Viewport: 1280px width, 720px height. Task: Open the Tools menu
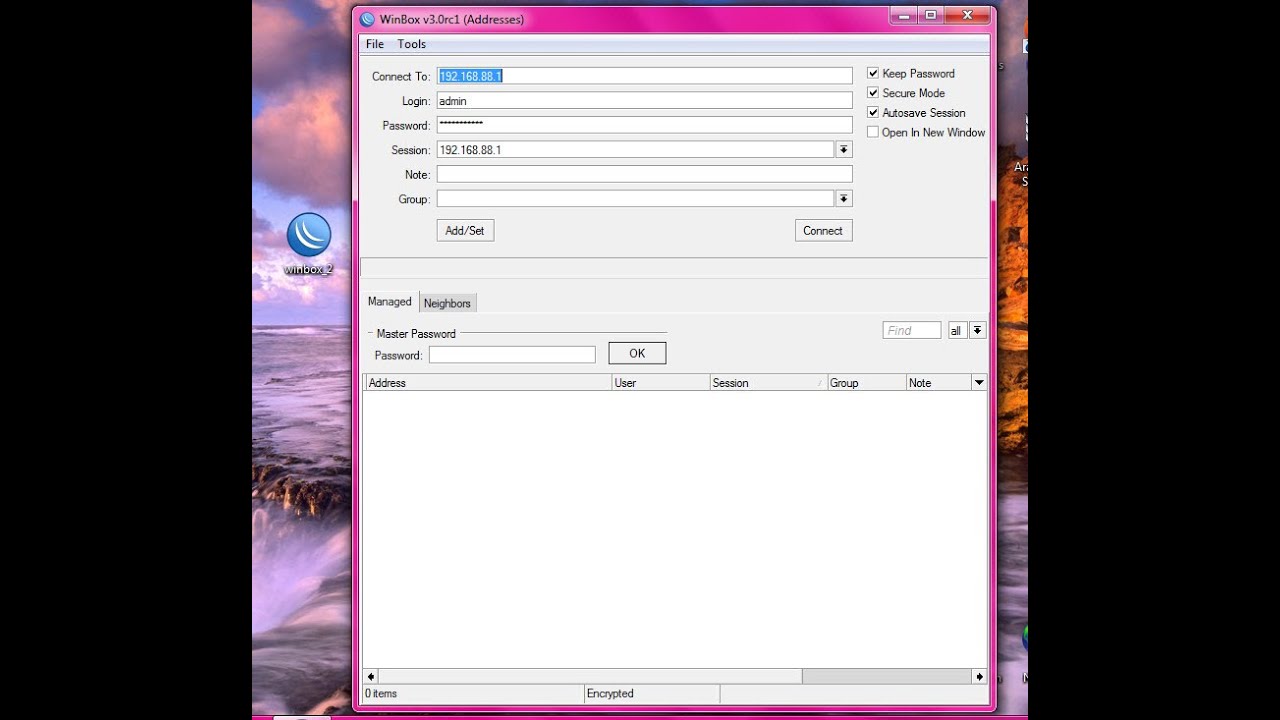[x=412, y=44]
